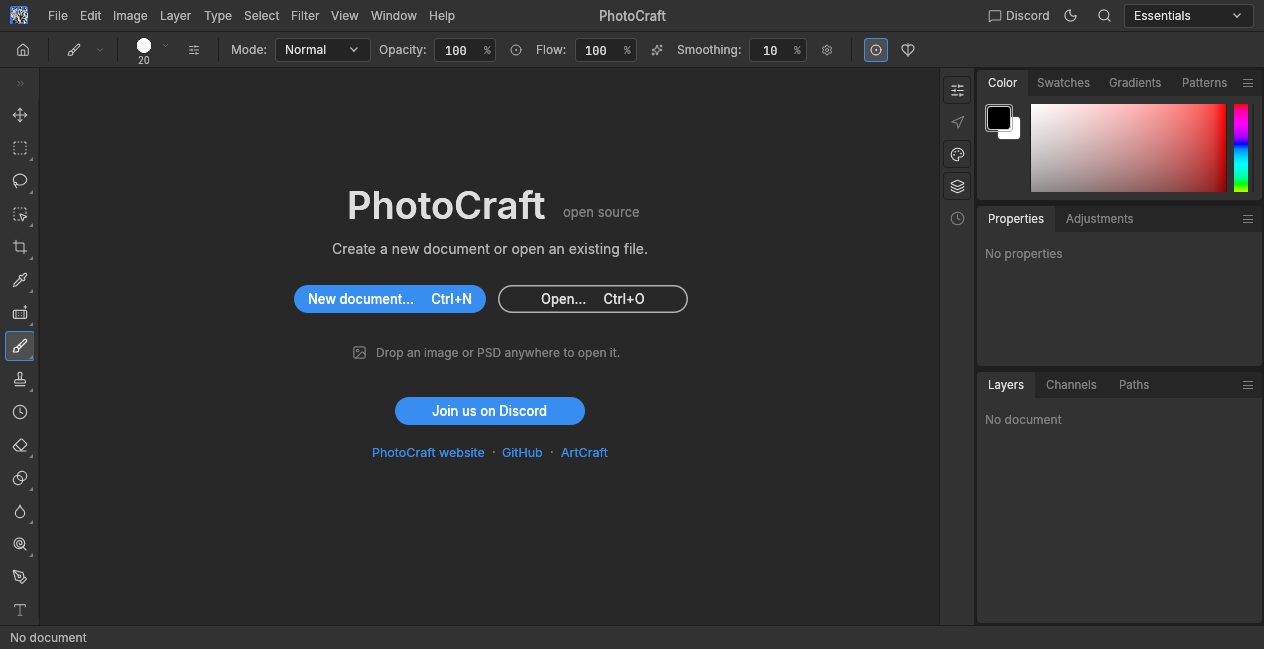Expand the toolbar double-chevron

(x=20, y=83)
